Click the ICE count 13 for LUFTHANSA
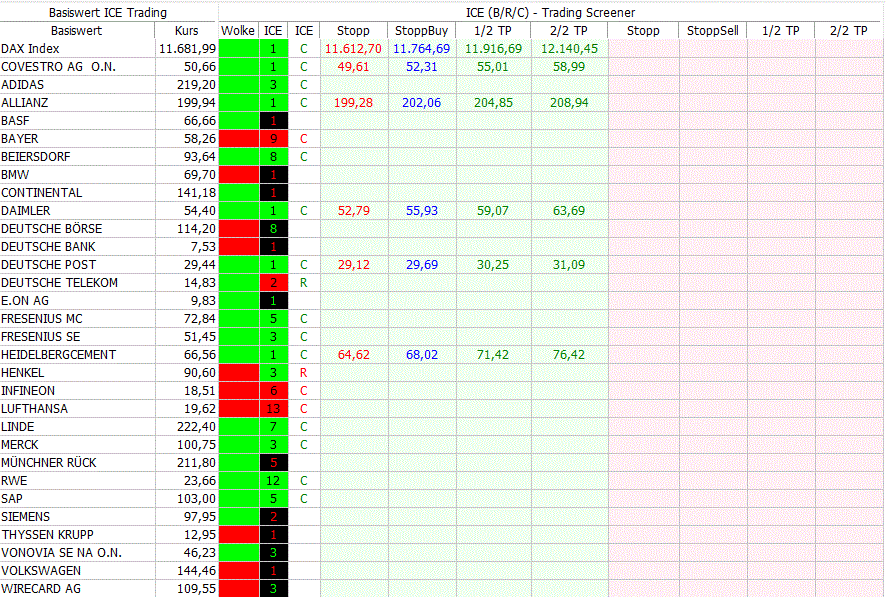 (x=273, y=408)
